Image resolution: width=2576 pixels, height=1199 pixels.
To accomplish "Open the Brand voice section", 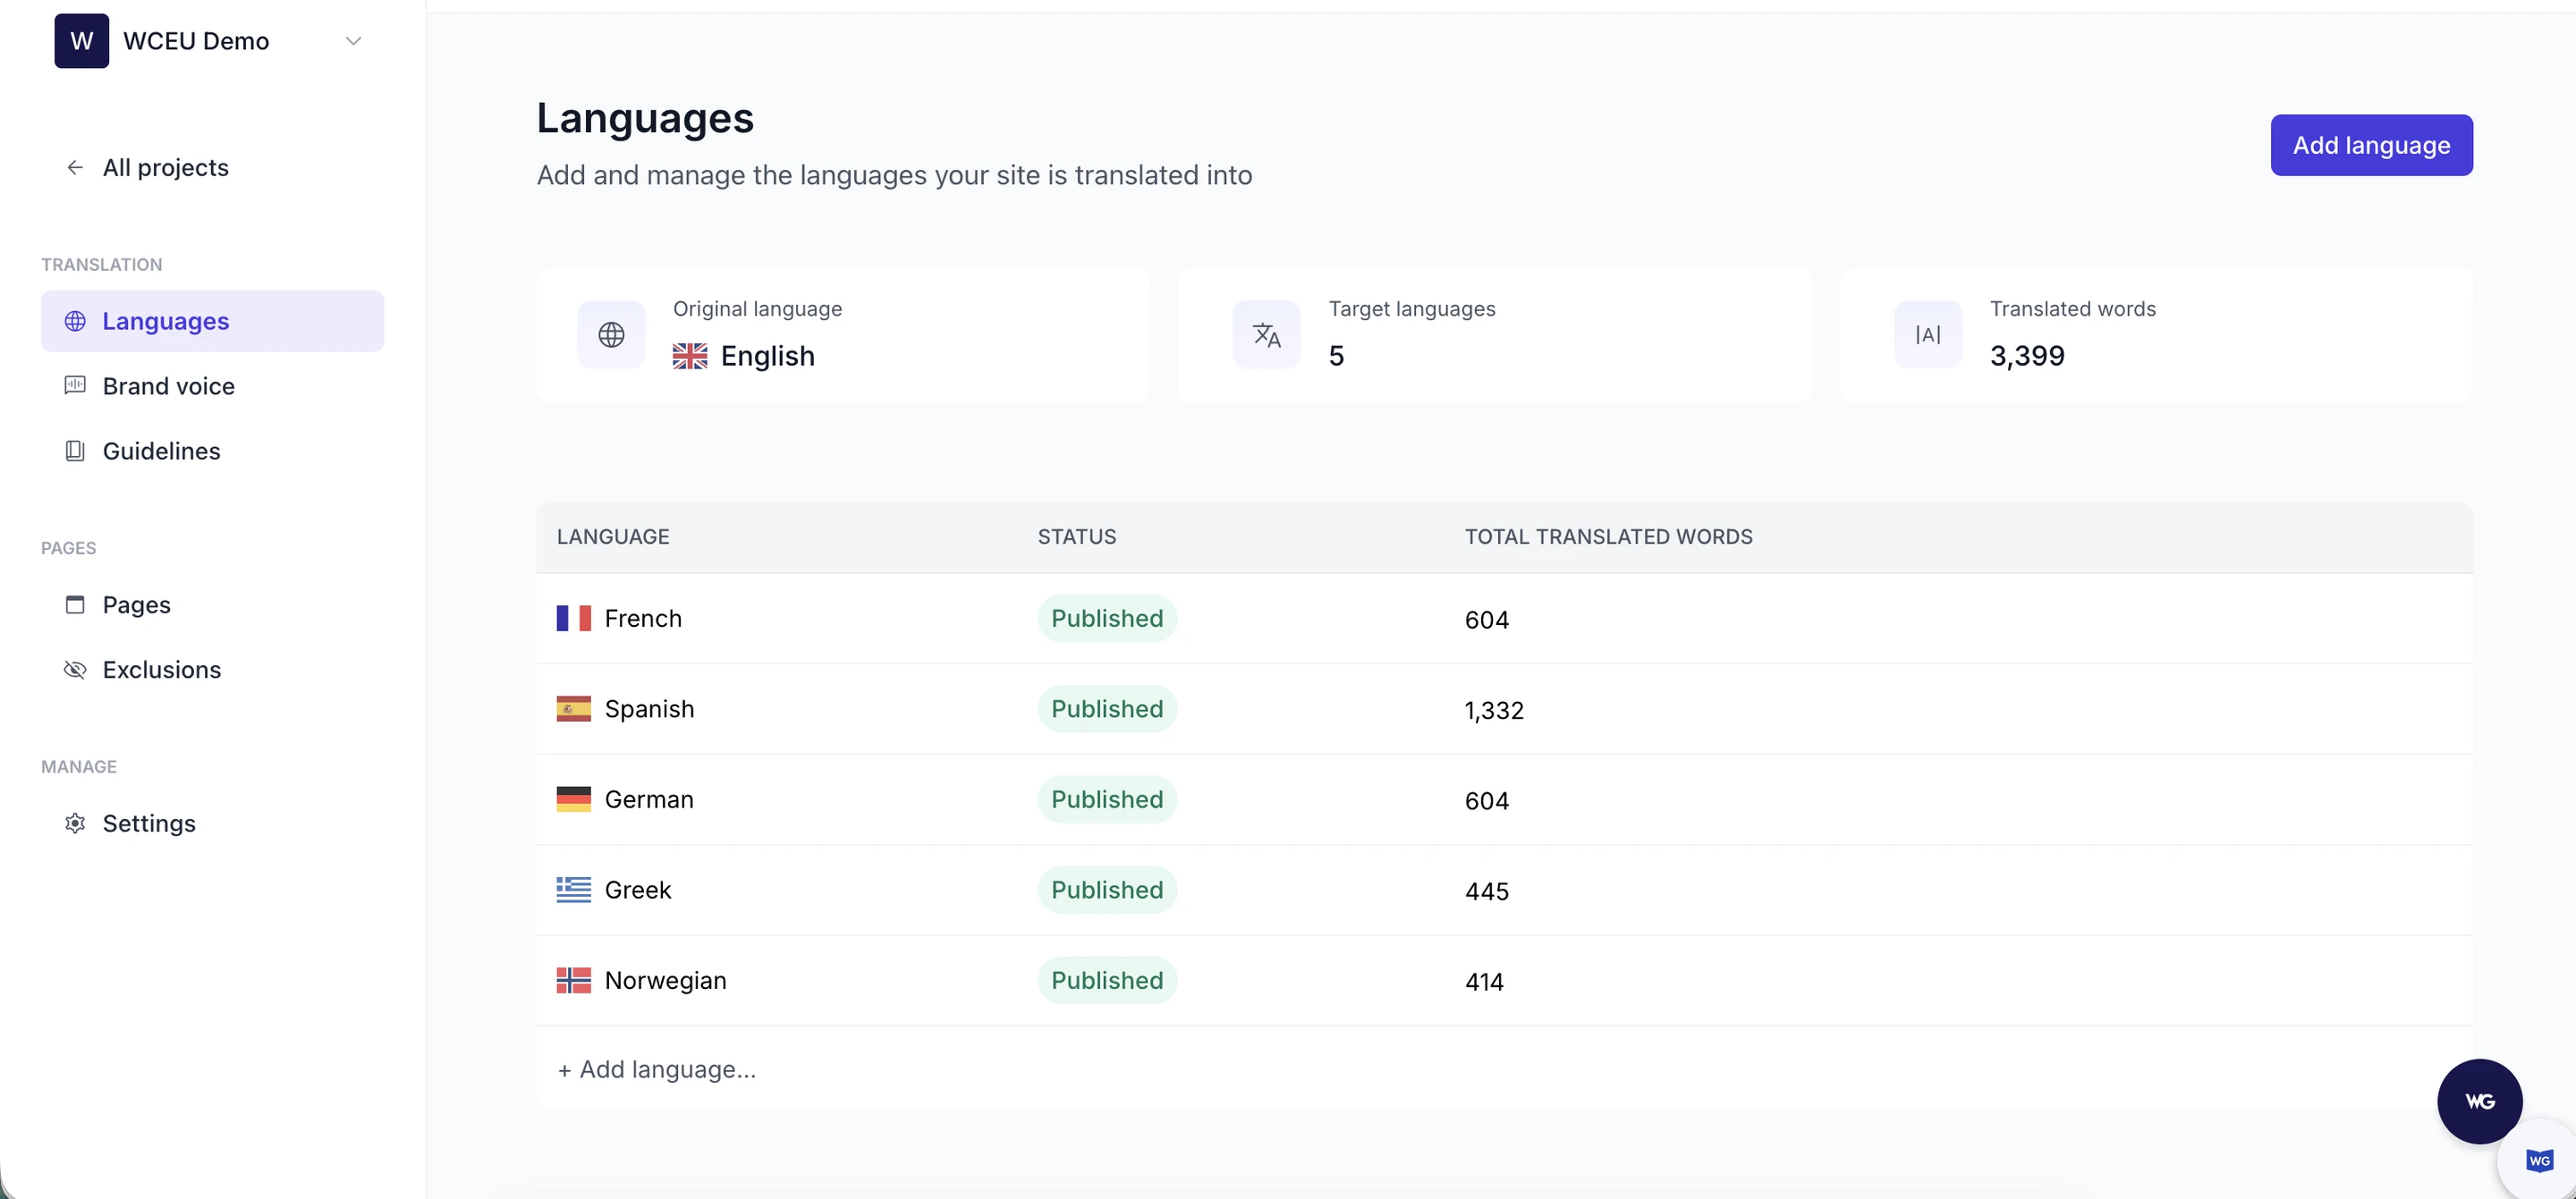I will (169, 386).
